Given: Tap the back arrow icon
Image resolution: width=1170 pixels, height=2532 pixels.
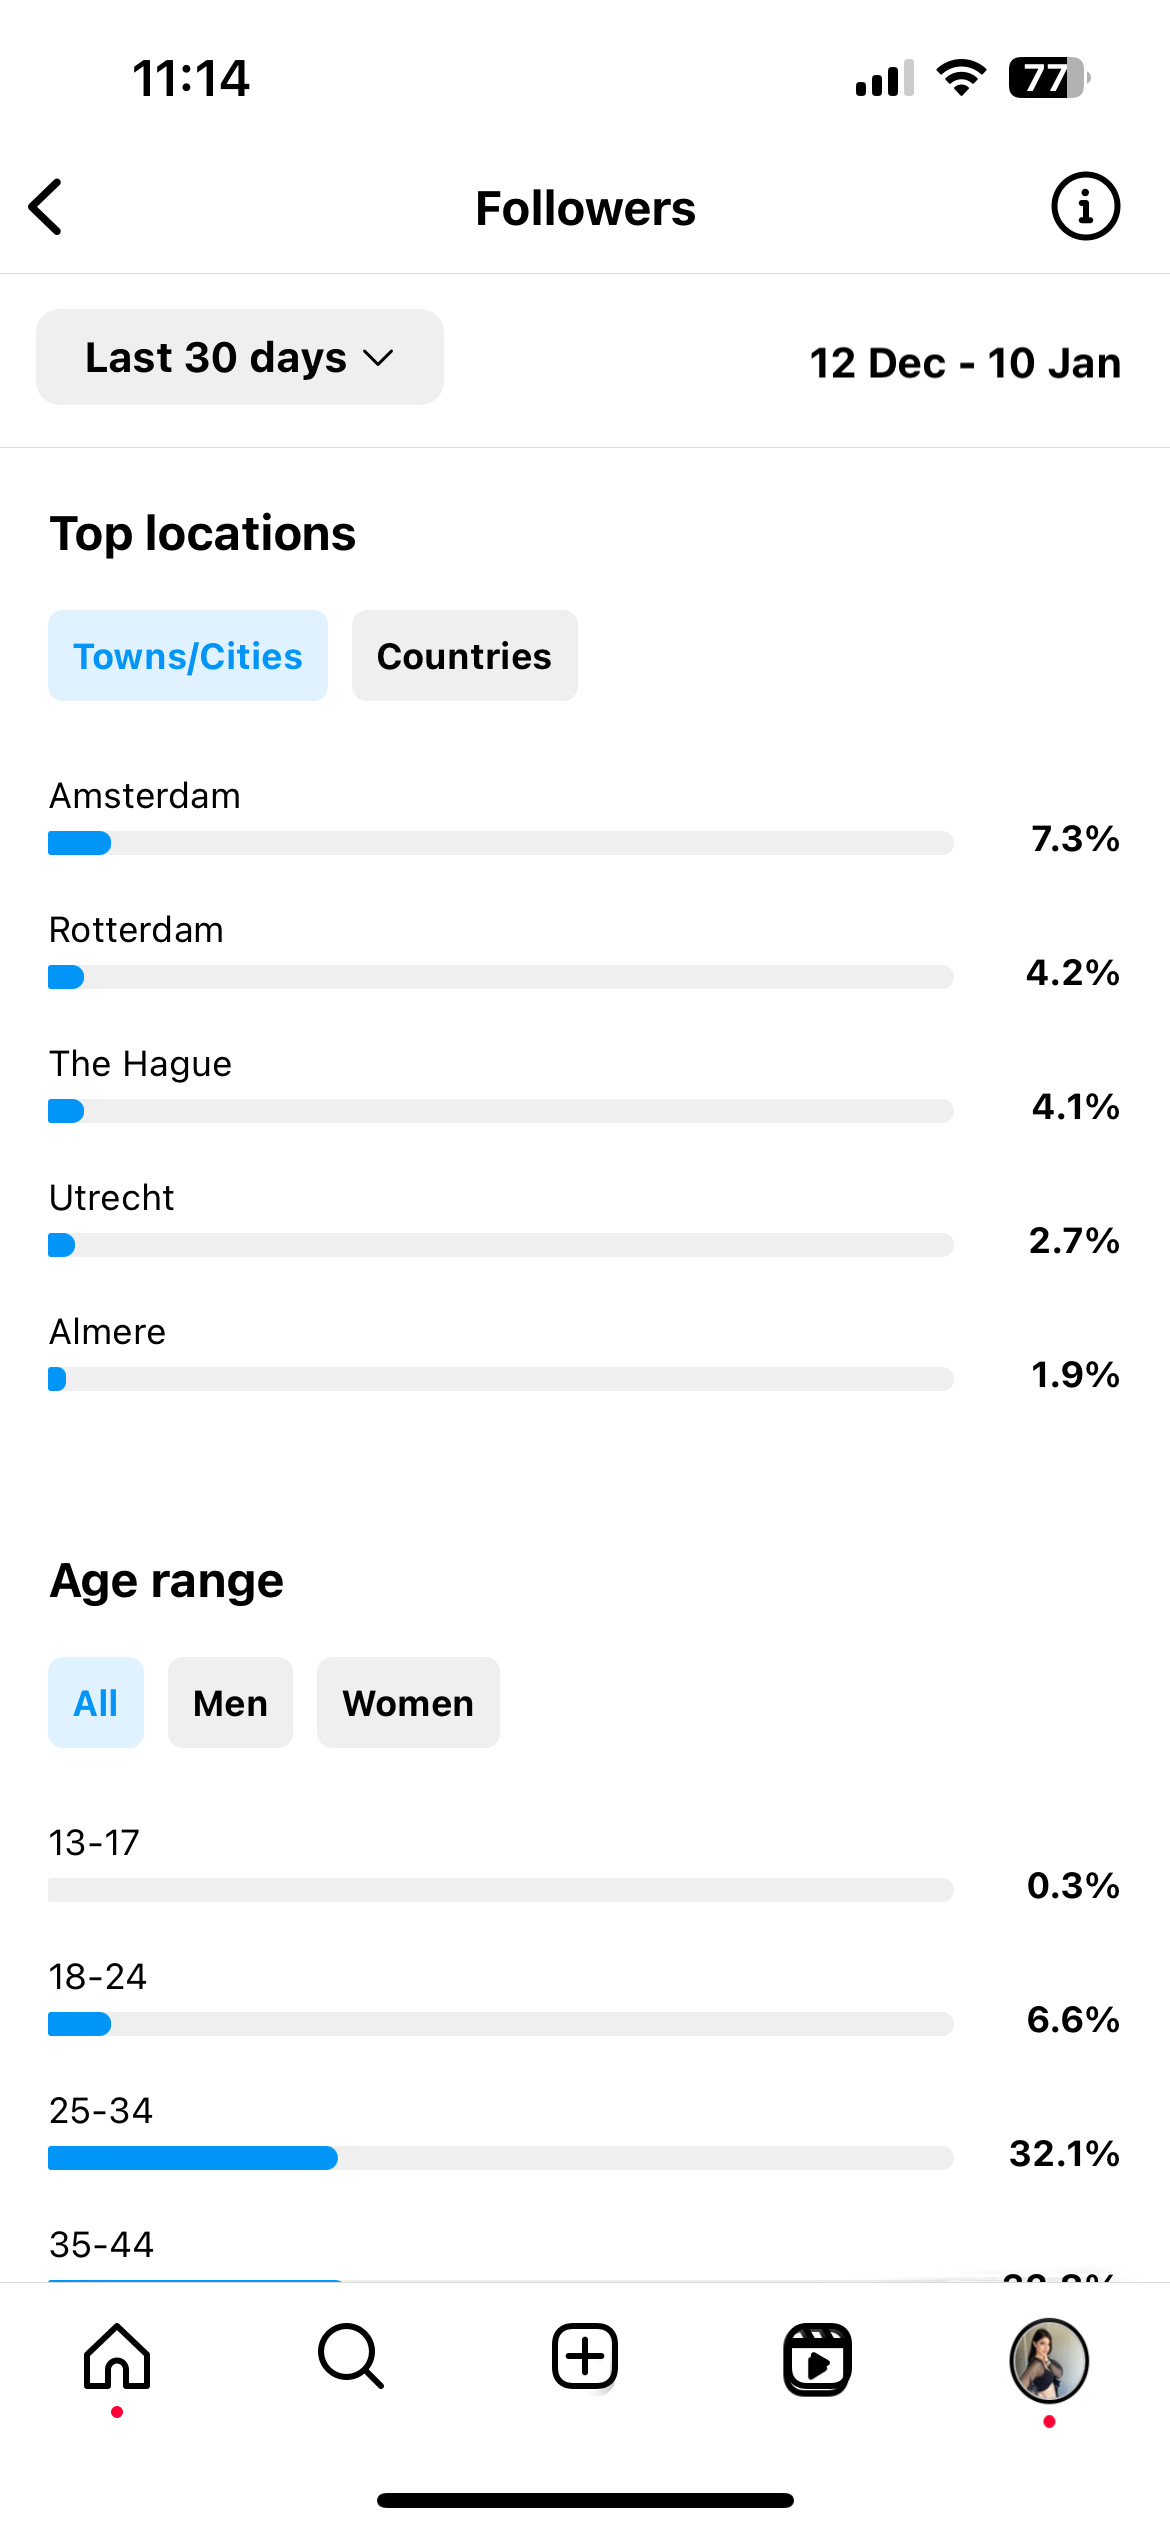Looking at the screenshot, I should (46, 207).
